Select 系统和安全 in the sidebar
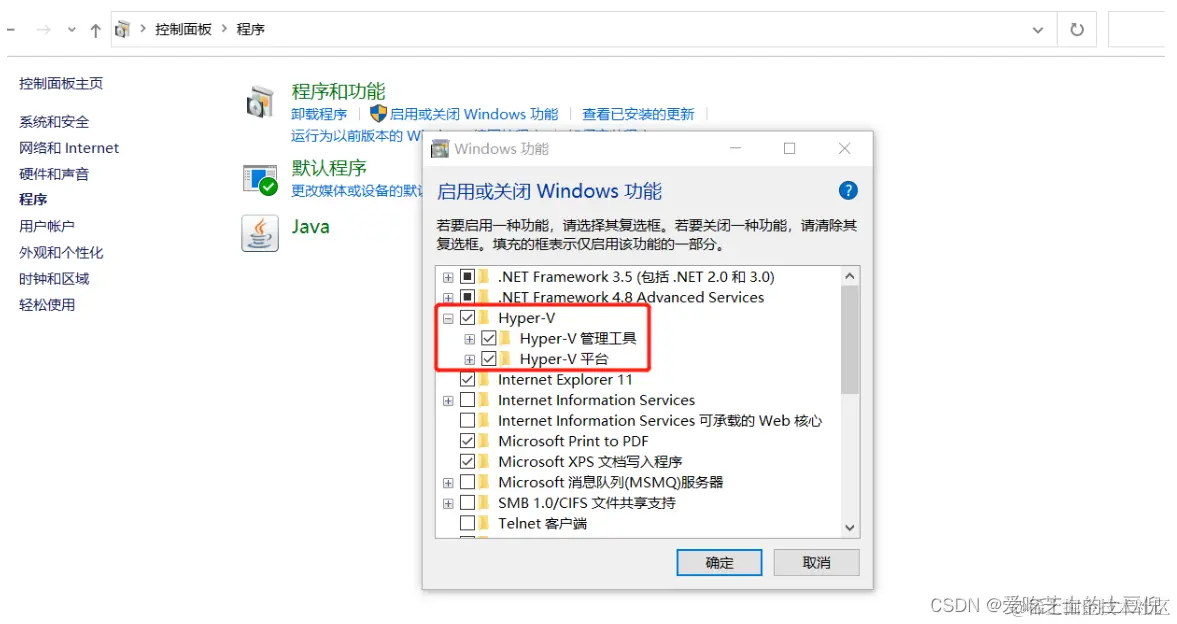 [x=54, y=122]
